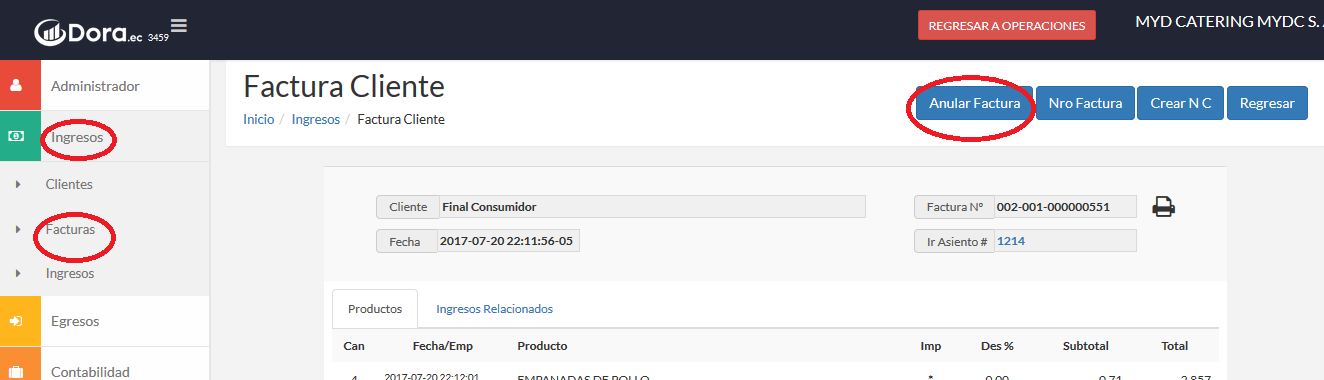Go to Ingresos breadcrumb link
The width and height of the screenshot is (1324, 380).
(x=316, y=119)
